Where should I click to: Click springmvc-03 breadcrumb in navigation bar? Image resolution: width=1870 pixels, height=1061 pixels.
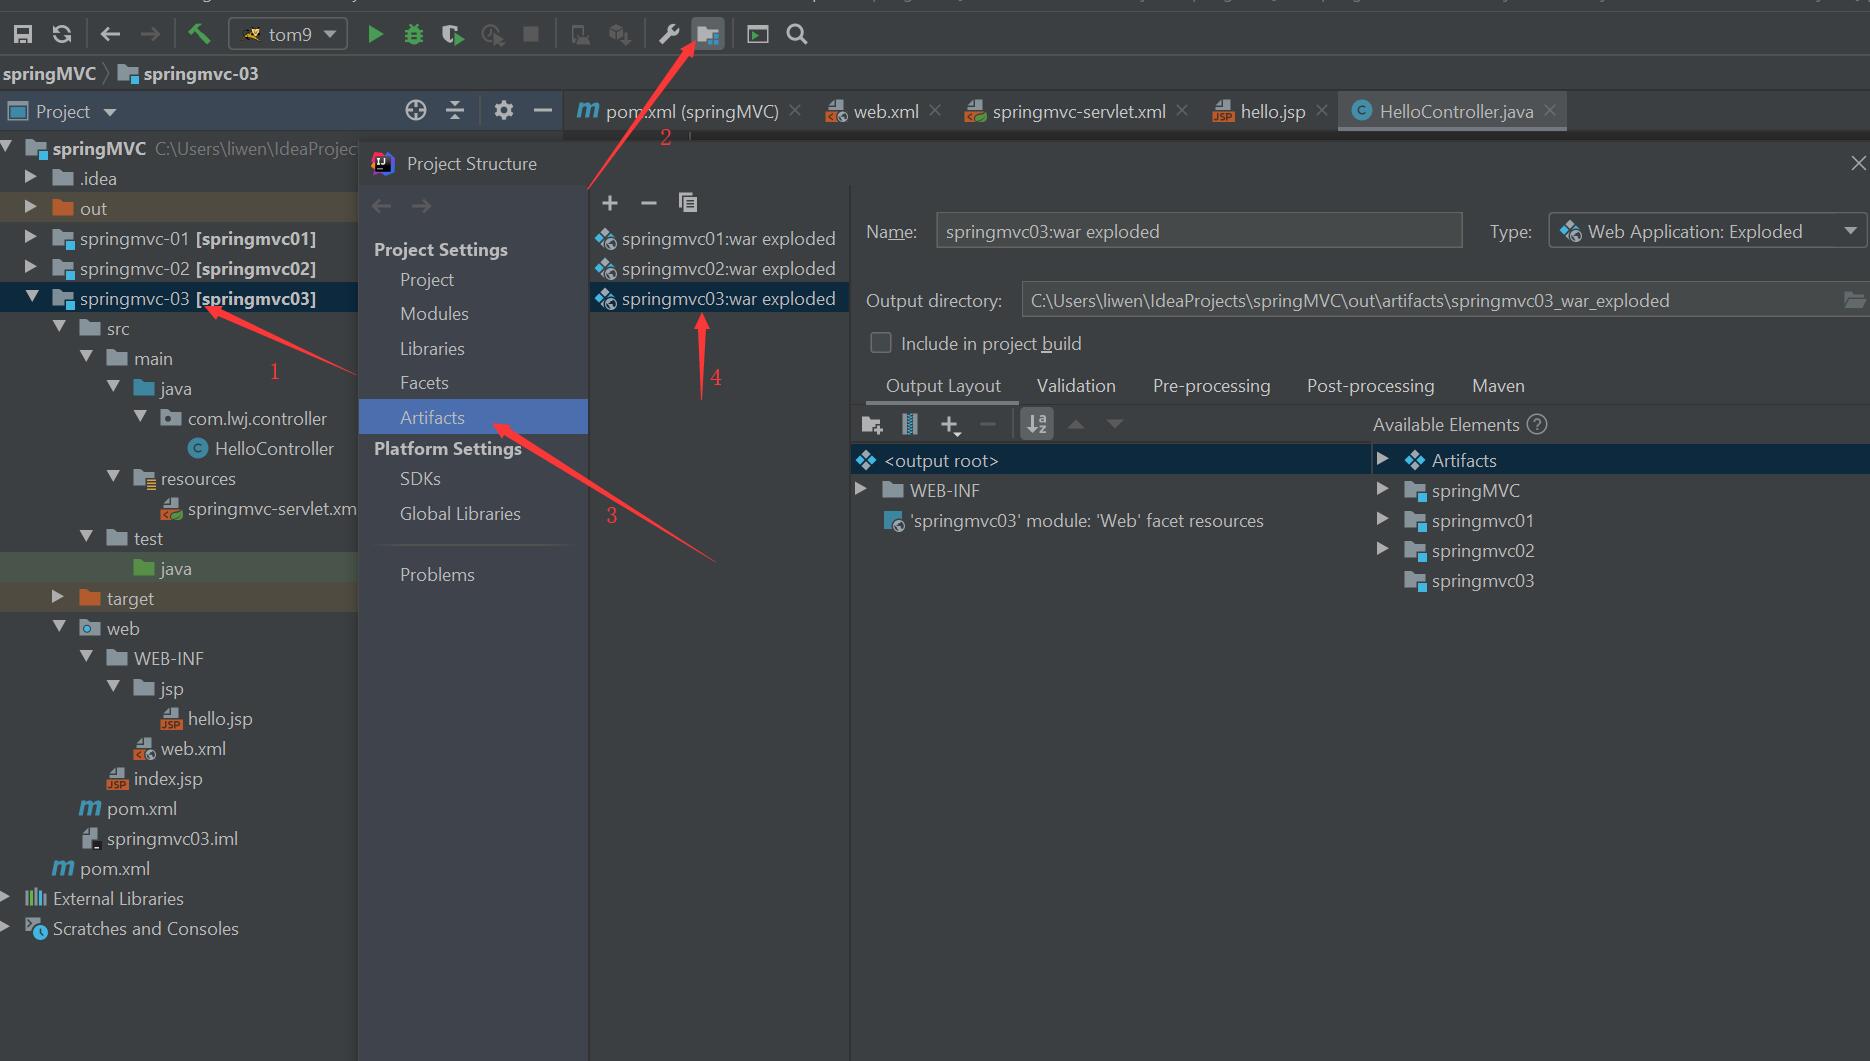click(x=189, y=73)
